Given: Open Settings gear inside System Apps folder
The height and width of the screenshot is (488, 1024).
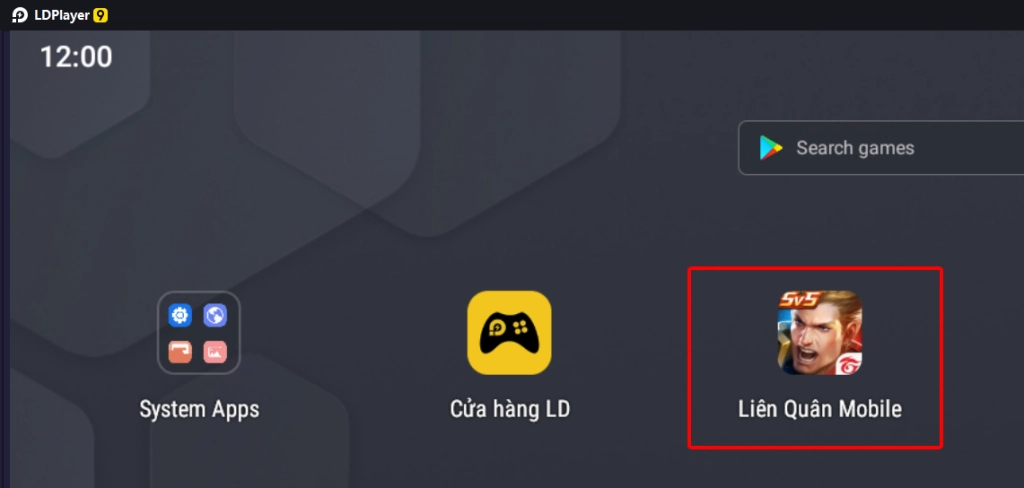Looking at the screenshot, I should (180, 316).
